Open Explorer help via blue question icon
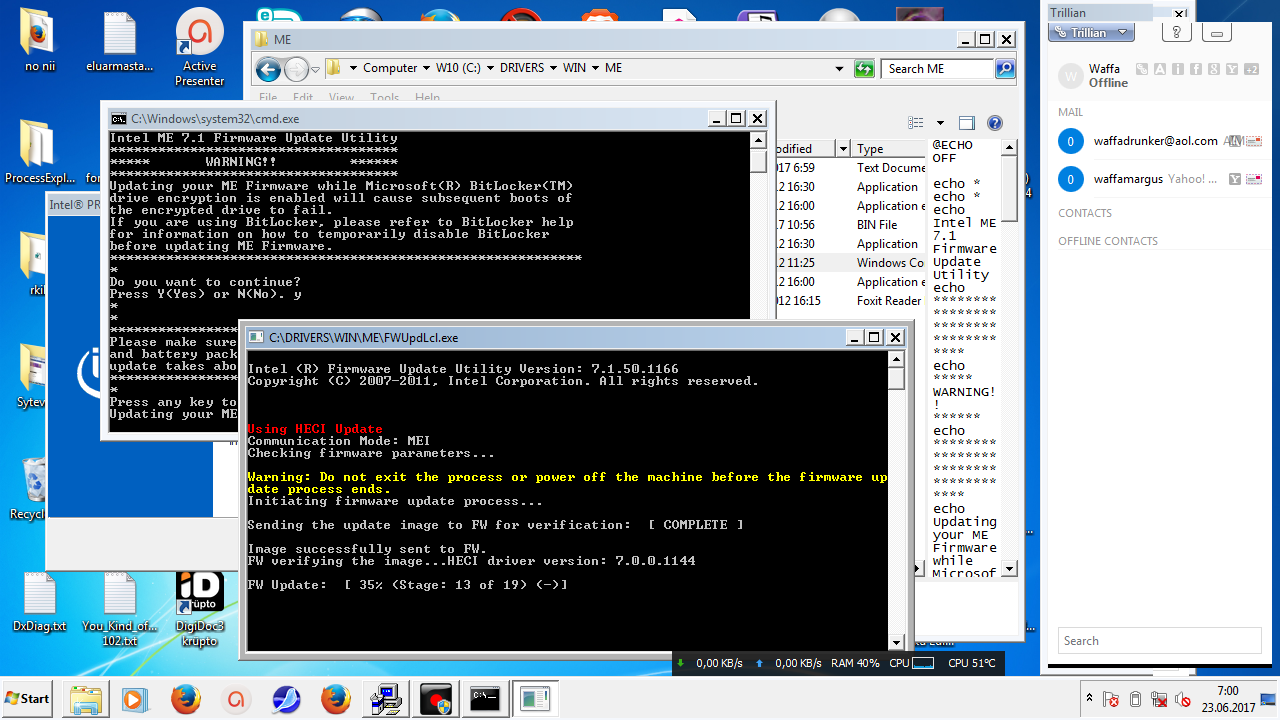Screen dimensions: 1280x720 tap(994, 123)
